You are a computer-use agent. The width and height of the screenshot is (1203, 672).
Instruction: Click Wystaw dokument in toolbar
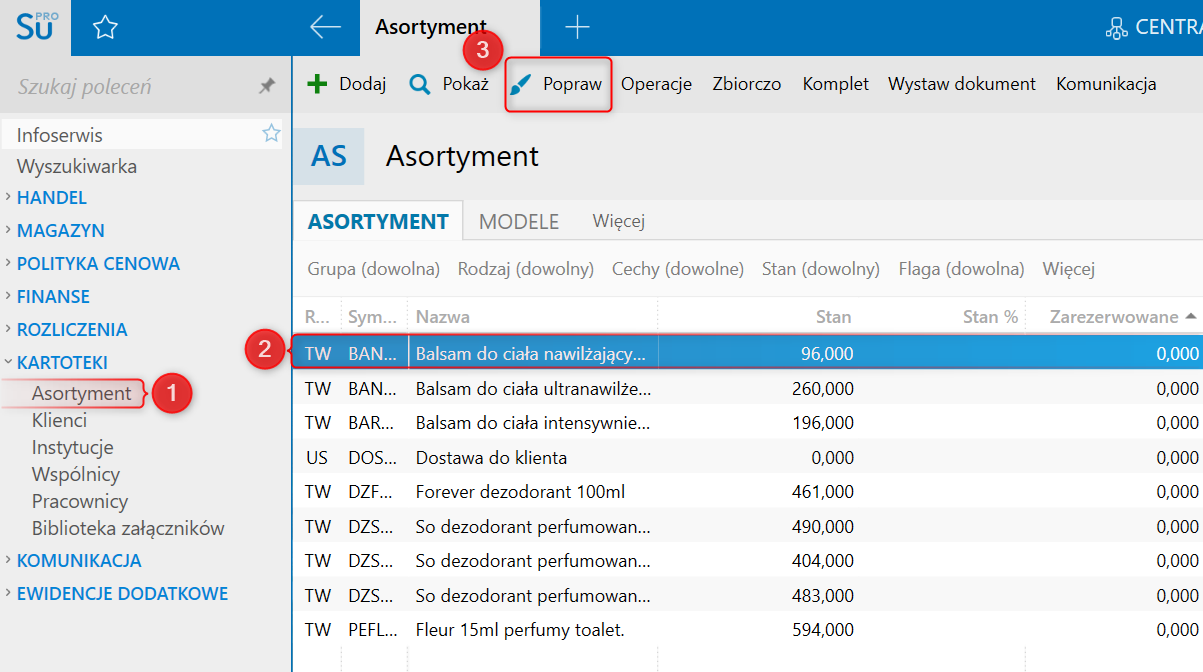(x=961, y=84)
